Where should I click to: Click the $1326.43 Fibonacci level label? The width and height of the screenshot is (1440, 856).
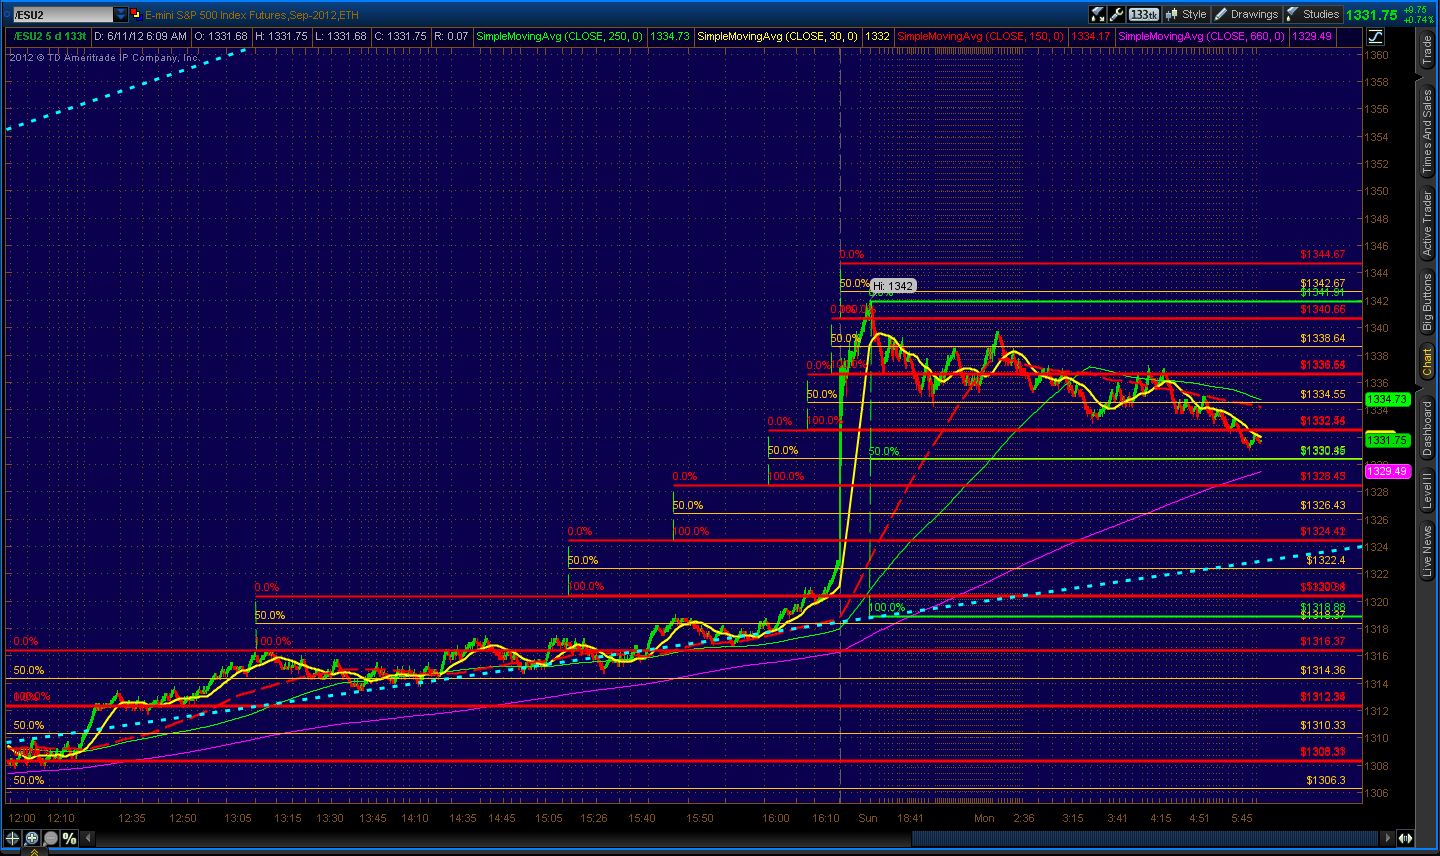click(x=1322, y=506)
